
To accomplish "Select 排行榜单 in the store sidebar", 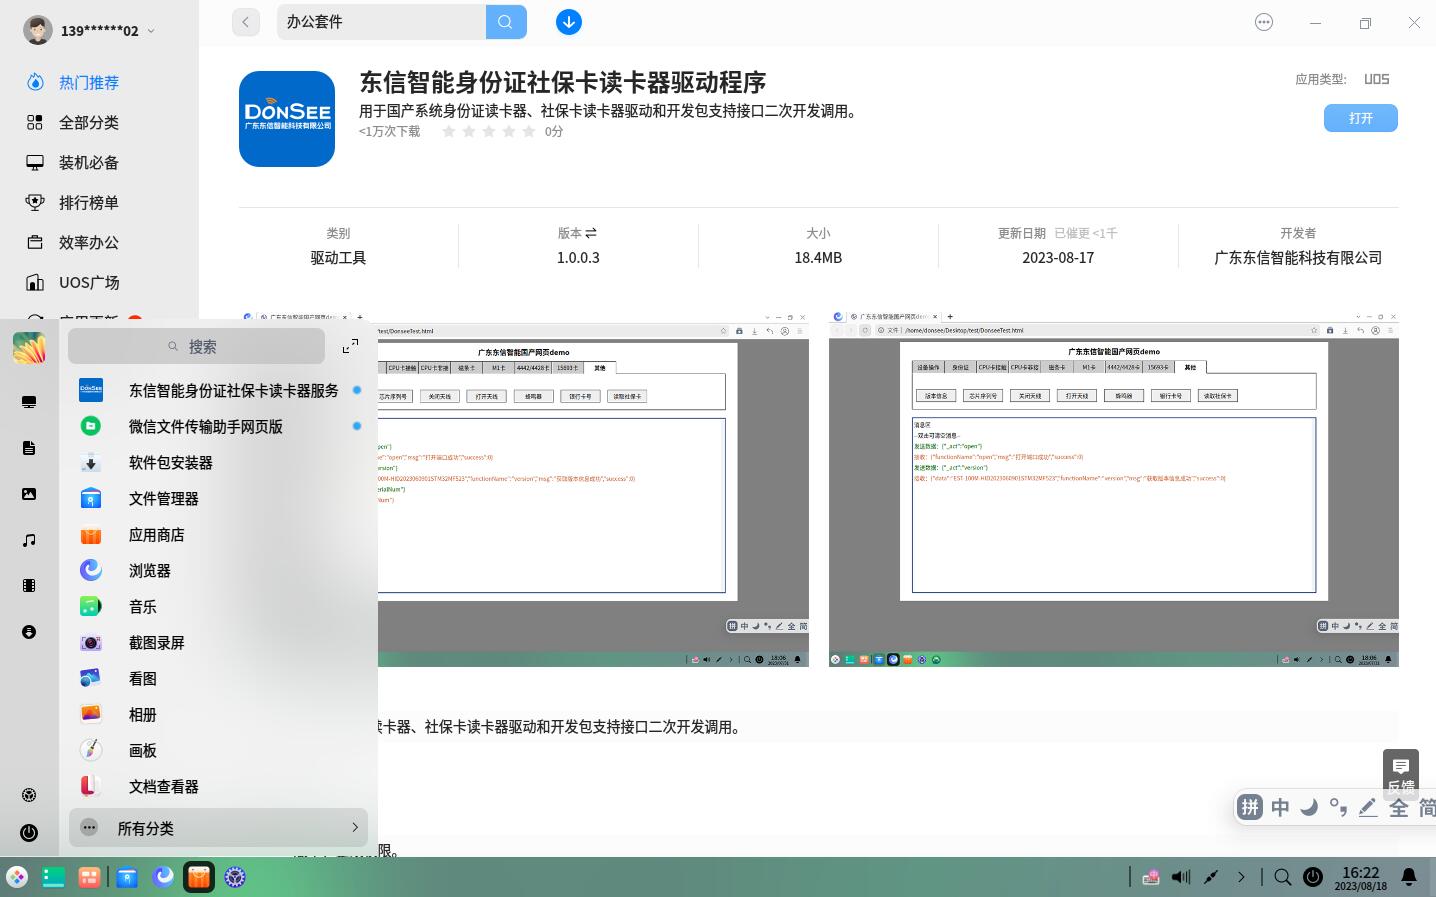I will (x=89, y=202).
